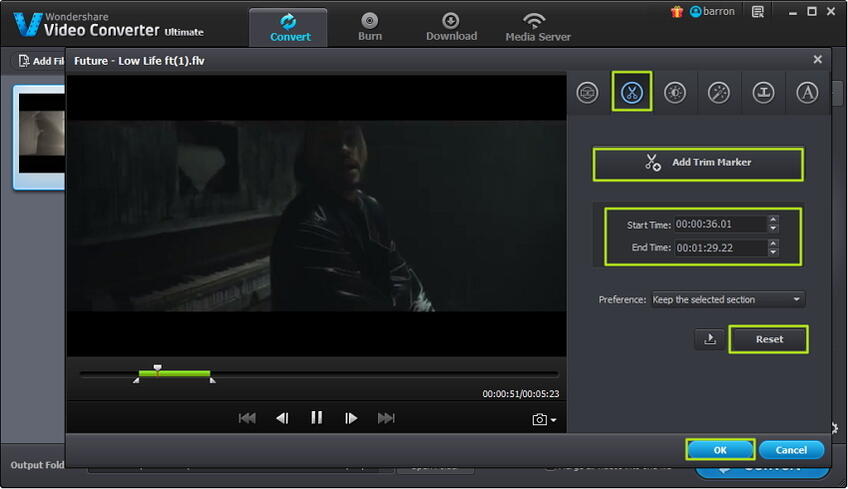Click the trim end handle triangle
Screen dimensions: 848x489
tap(213, 380)
